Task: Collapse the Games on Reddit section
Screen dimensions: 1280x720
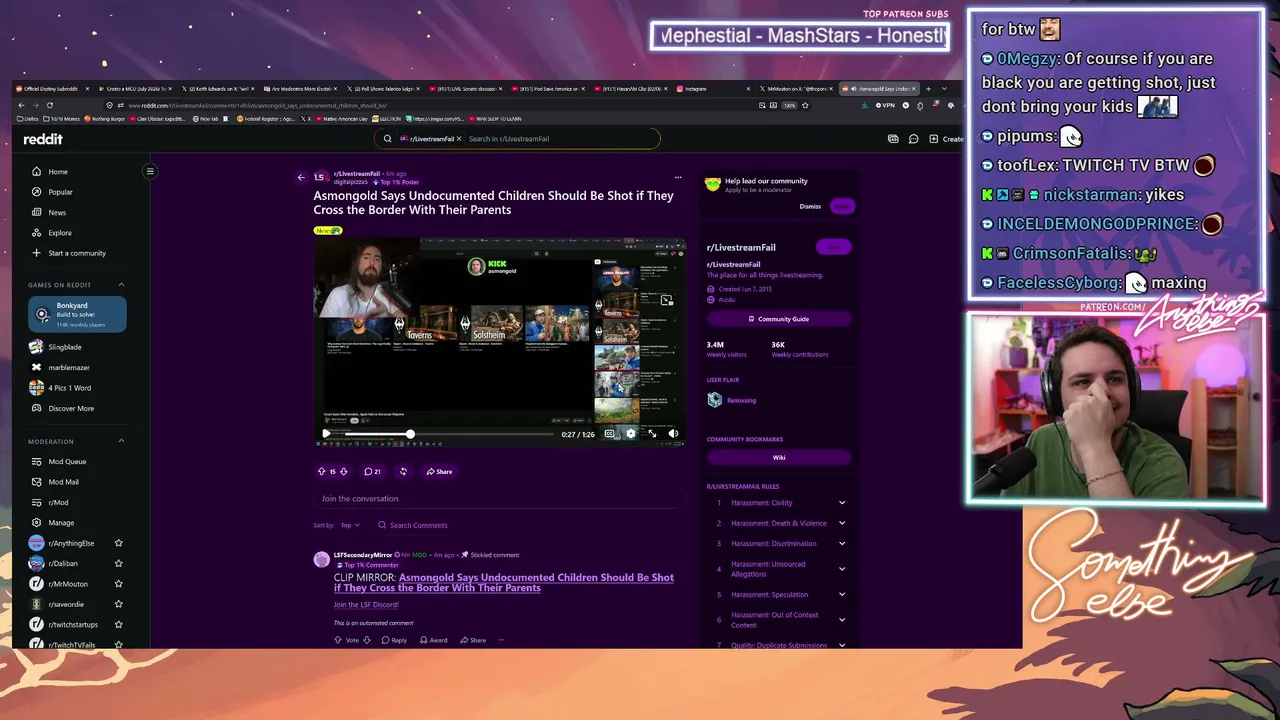Action: click(121, 285)
